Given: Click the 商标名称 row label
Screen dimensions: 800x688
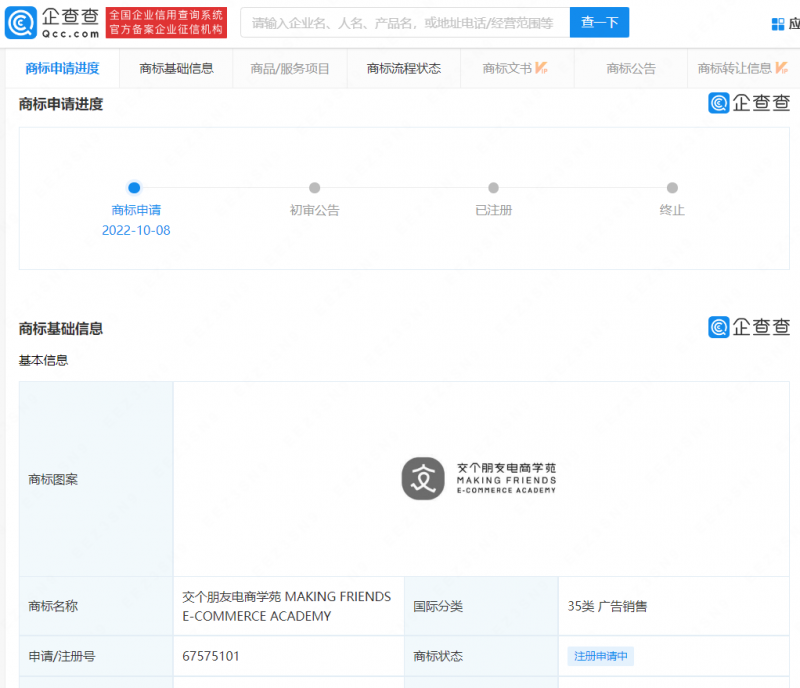Looking at the screenshot, I should 53,606.
